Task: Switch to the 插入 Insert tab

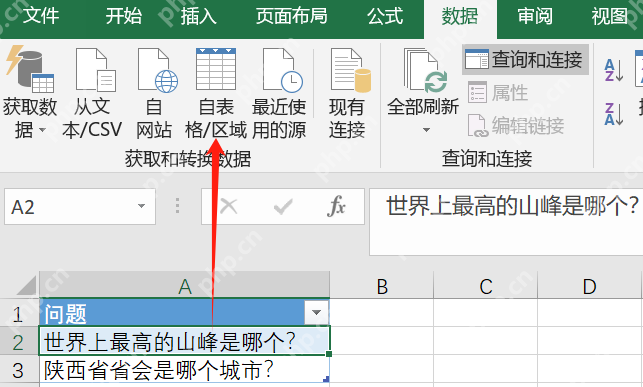Action: pyautogui.click(x=198, y=16)
